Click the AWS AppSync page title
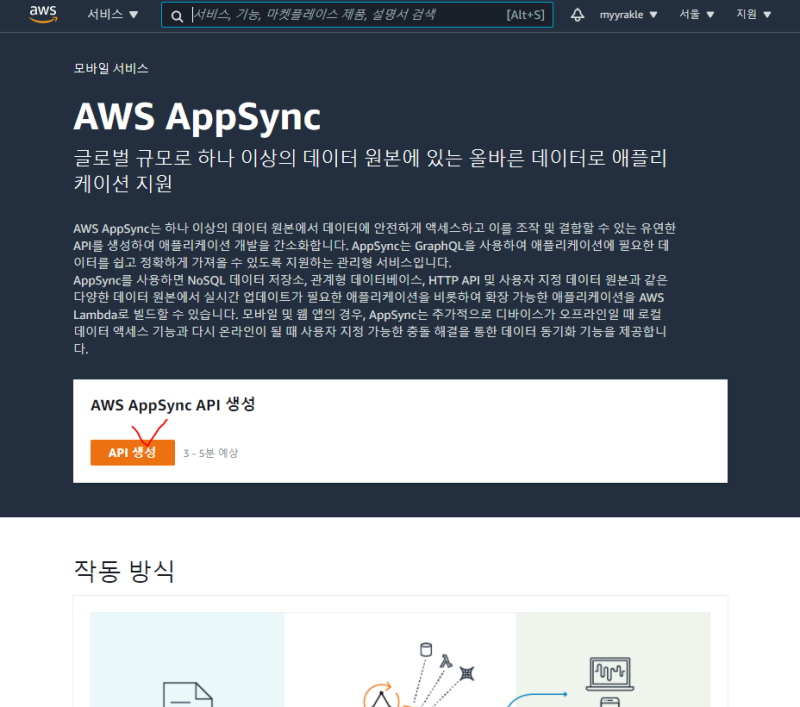This screenshot has height=707, width=800. pyautogui.click(x=197, y=117)
